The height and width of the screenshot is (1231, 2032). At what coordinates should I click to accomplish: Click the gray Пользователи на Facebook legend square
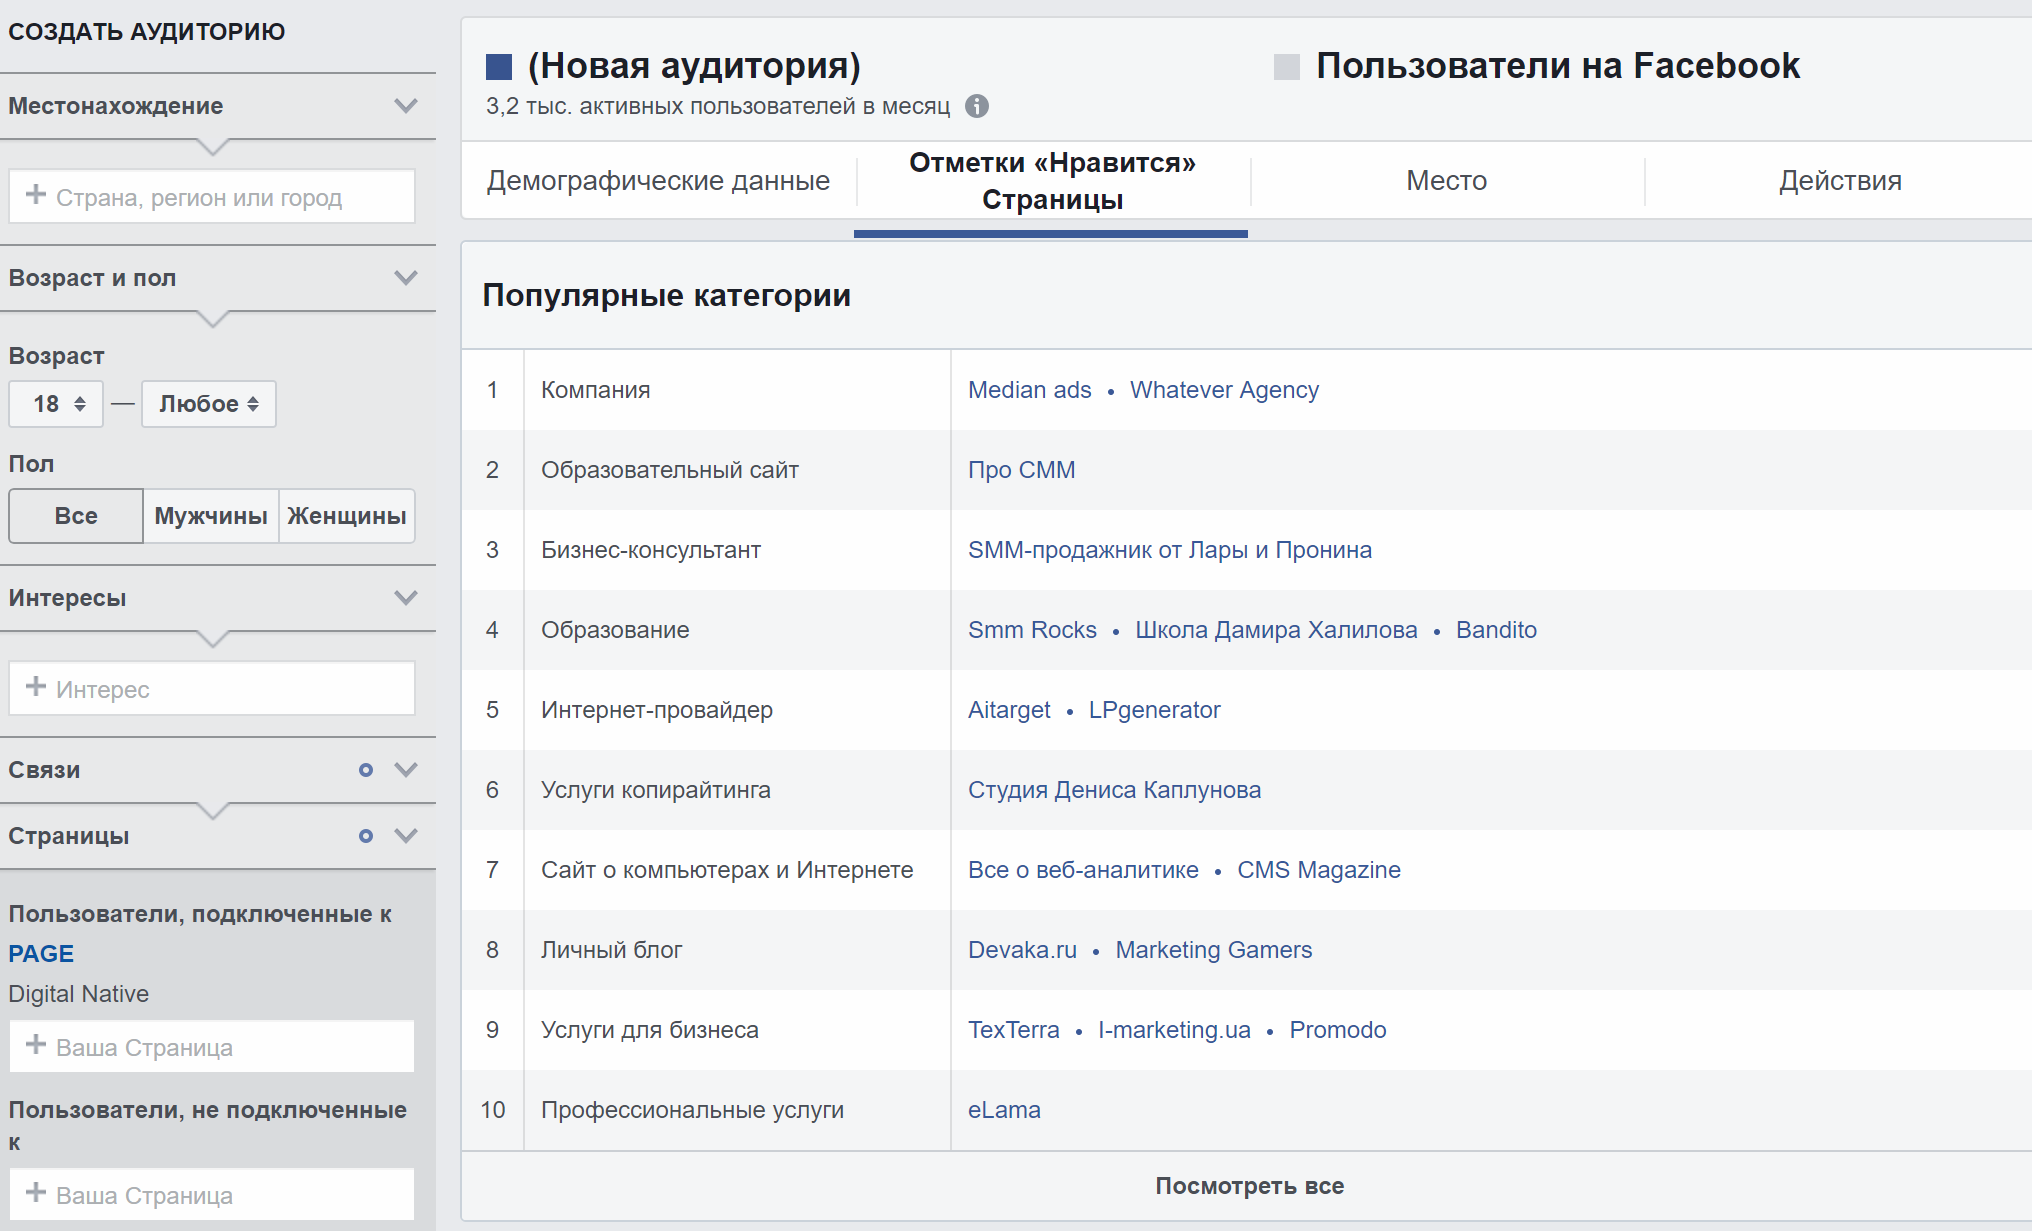click(1287, 67)
